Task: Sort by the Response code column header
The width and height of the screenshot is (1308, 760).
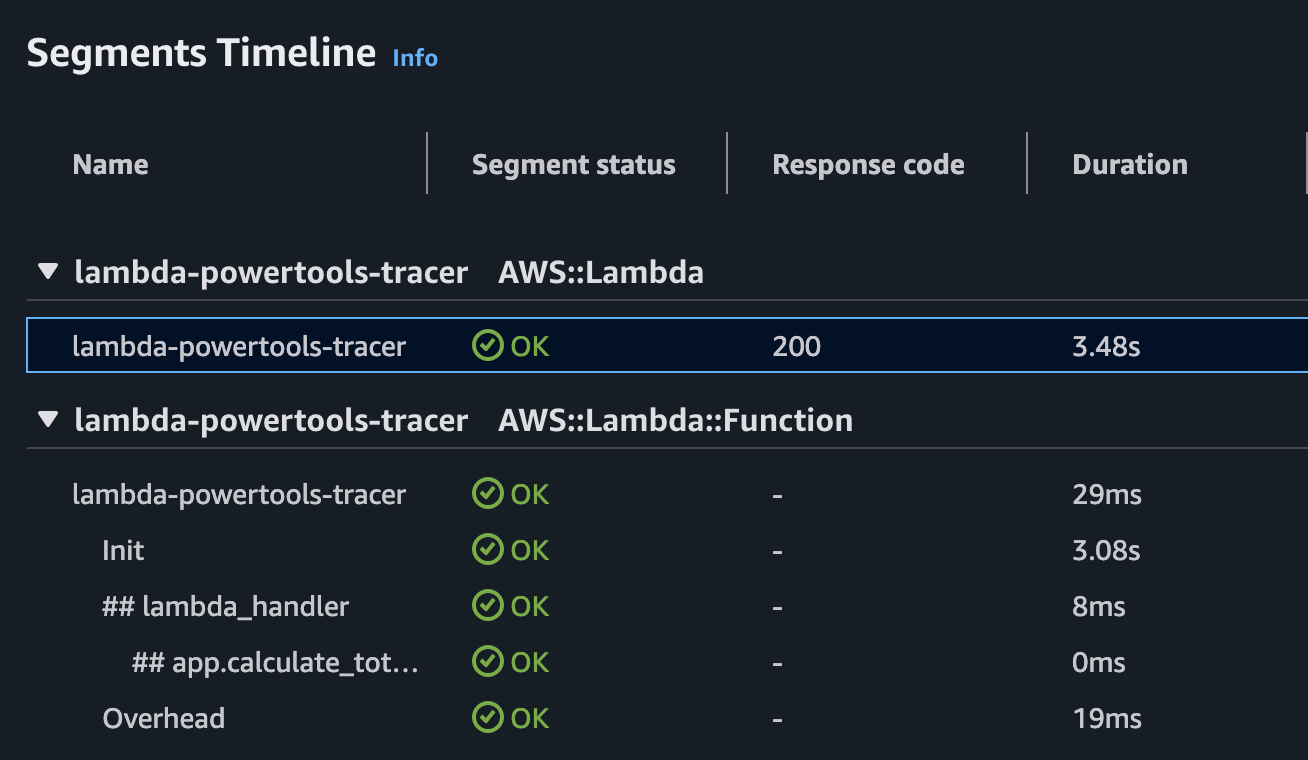Action: pyautogui.click(x=868, y=164)
